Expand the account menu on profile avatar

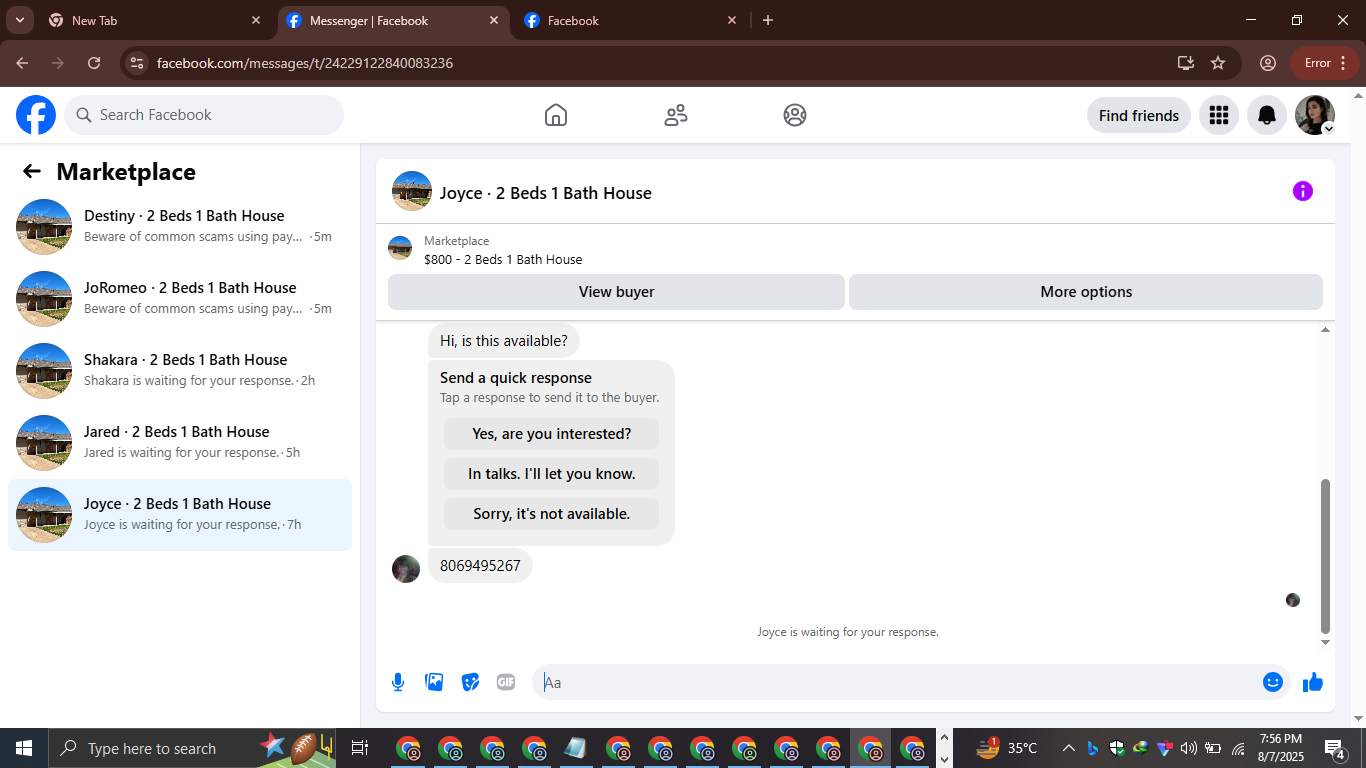[1328, 129]
